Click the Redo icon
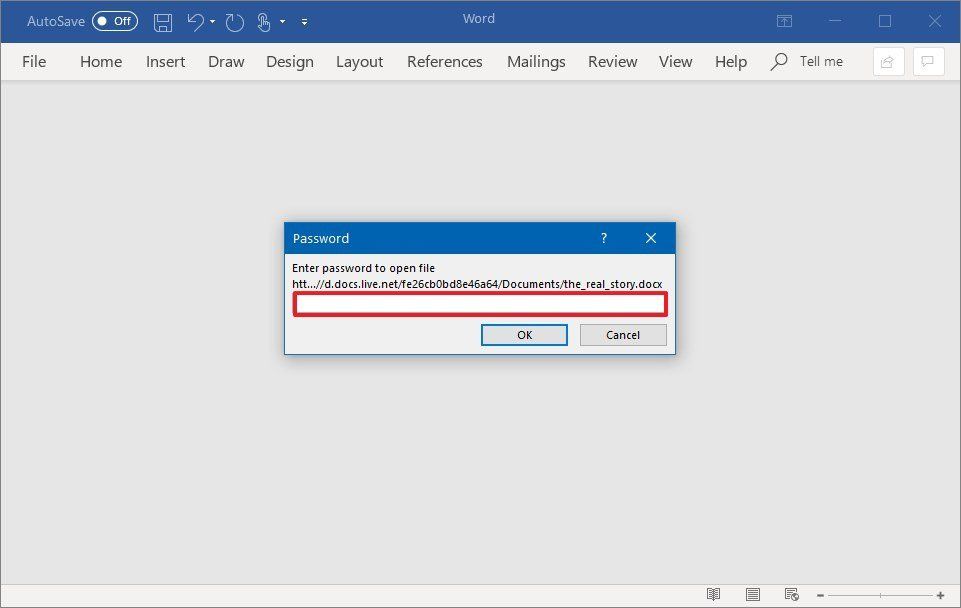The width and height of the screenshot is (961, 608). [x=234, y=21]
